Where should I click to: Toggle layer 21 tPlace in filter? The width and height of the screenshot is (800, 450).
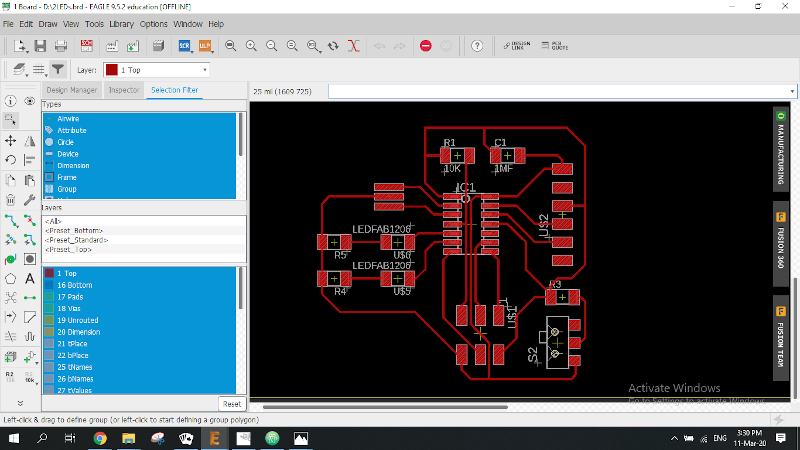139,343
